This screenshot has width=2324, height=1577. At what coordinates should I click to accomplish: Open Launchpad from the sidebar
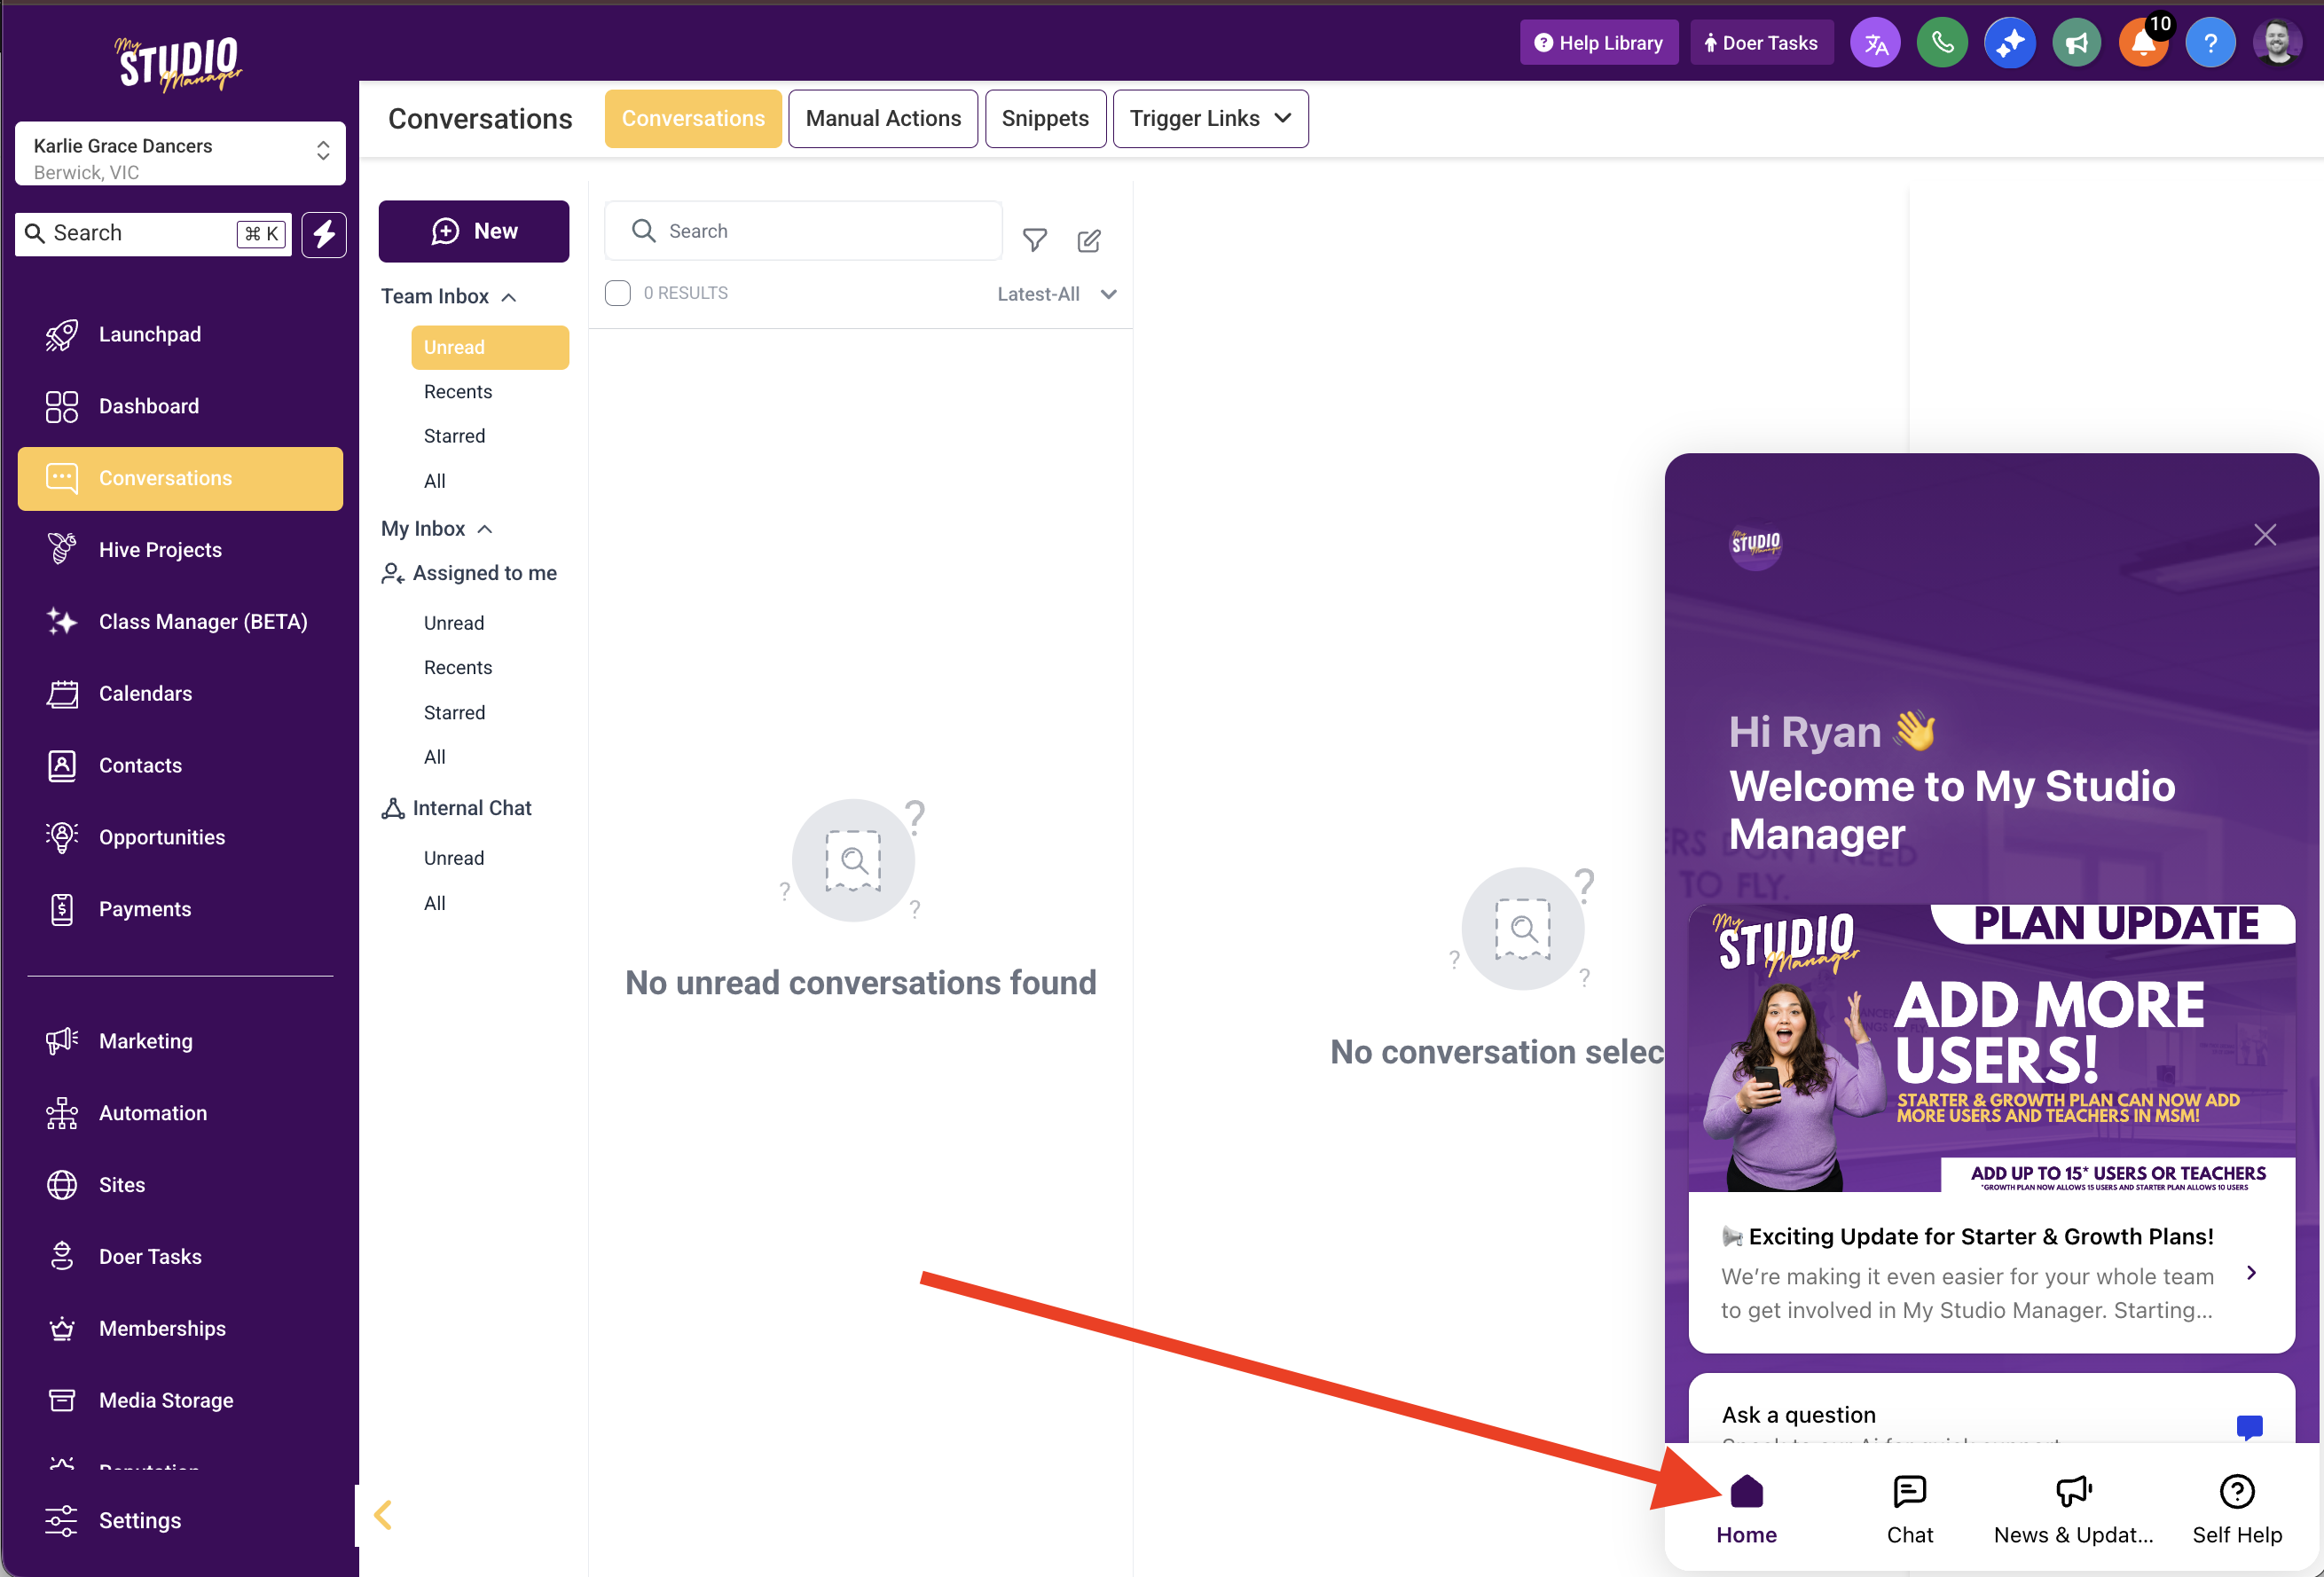(x=180, y=335)
